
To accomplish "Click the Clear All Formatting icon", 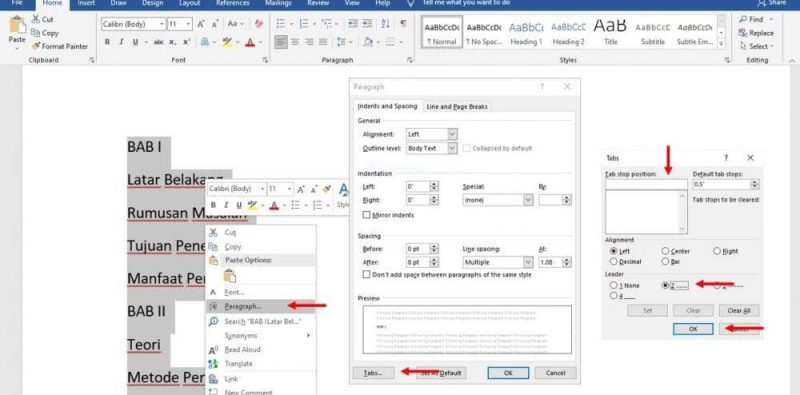I will [259, 24].
